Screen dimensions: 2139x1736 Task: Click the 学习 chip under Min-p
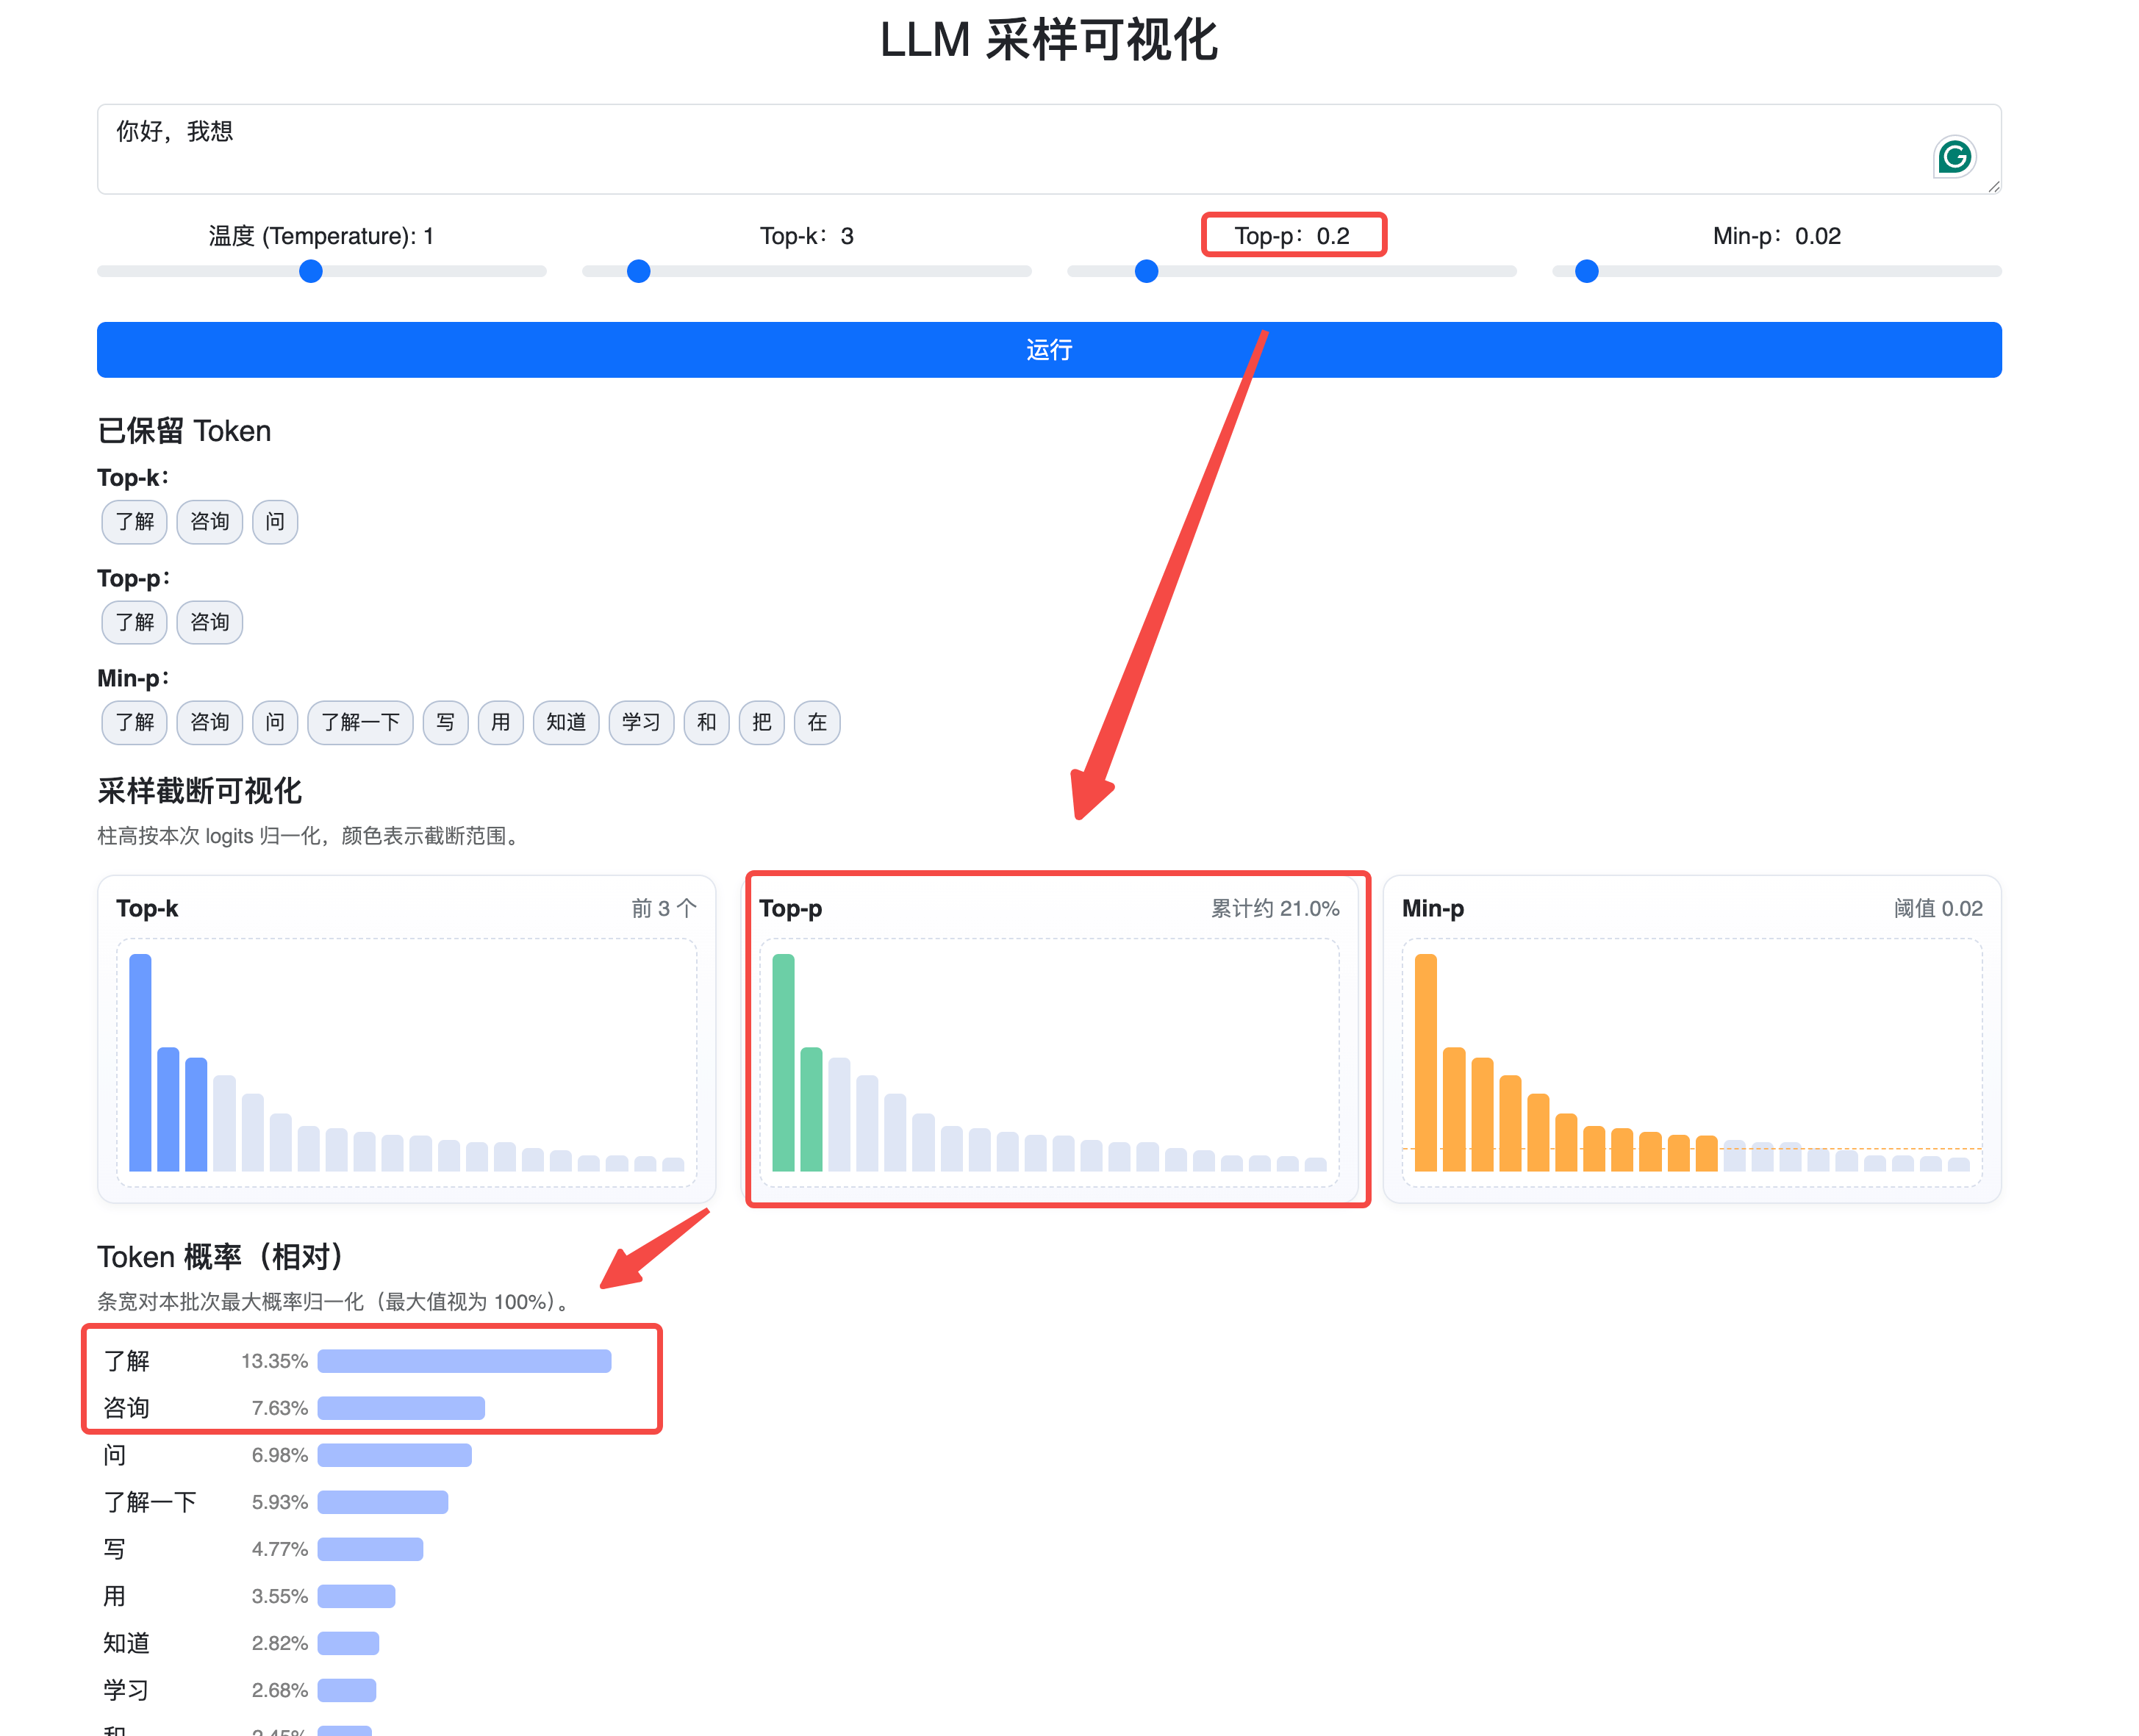point(640,722)
